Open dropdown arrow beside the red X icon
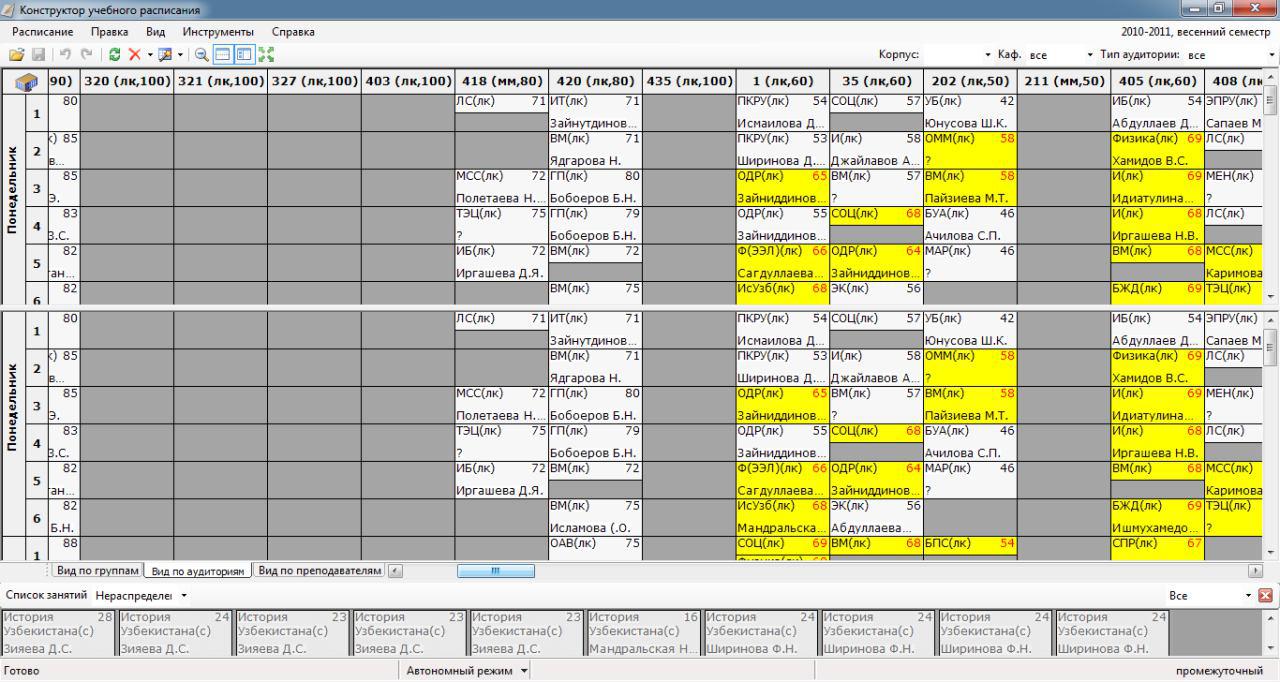Screen dimensions: 1280x682 coord(150,54)
